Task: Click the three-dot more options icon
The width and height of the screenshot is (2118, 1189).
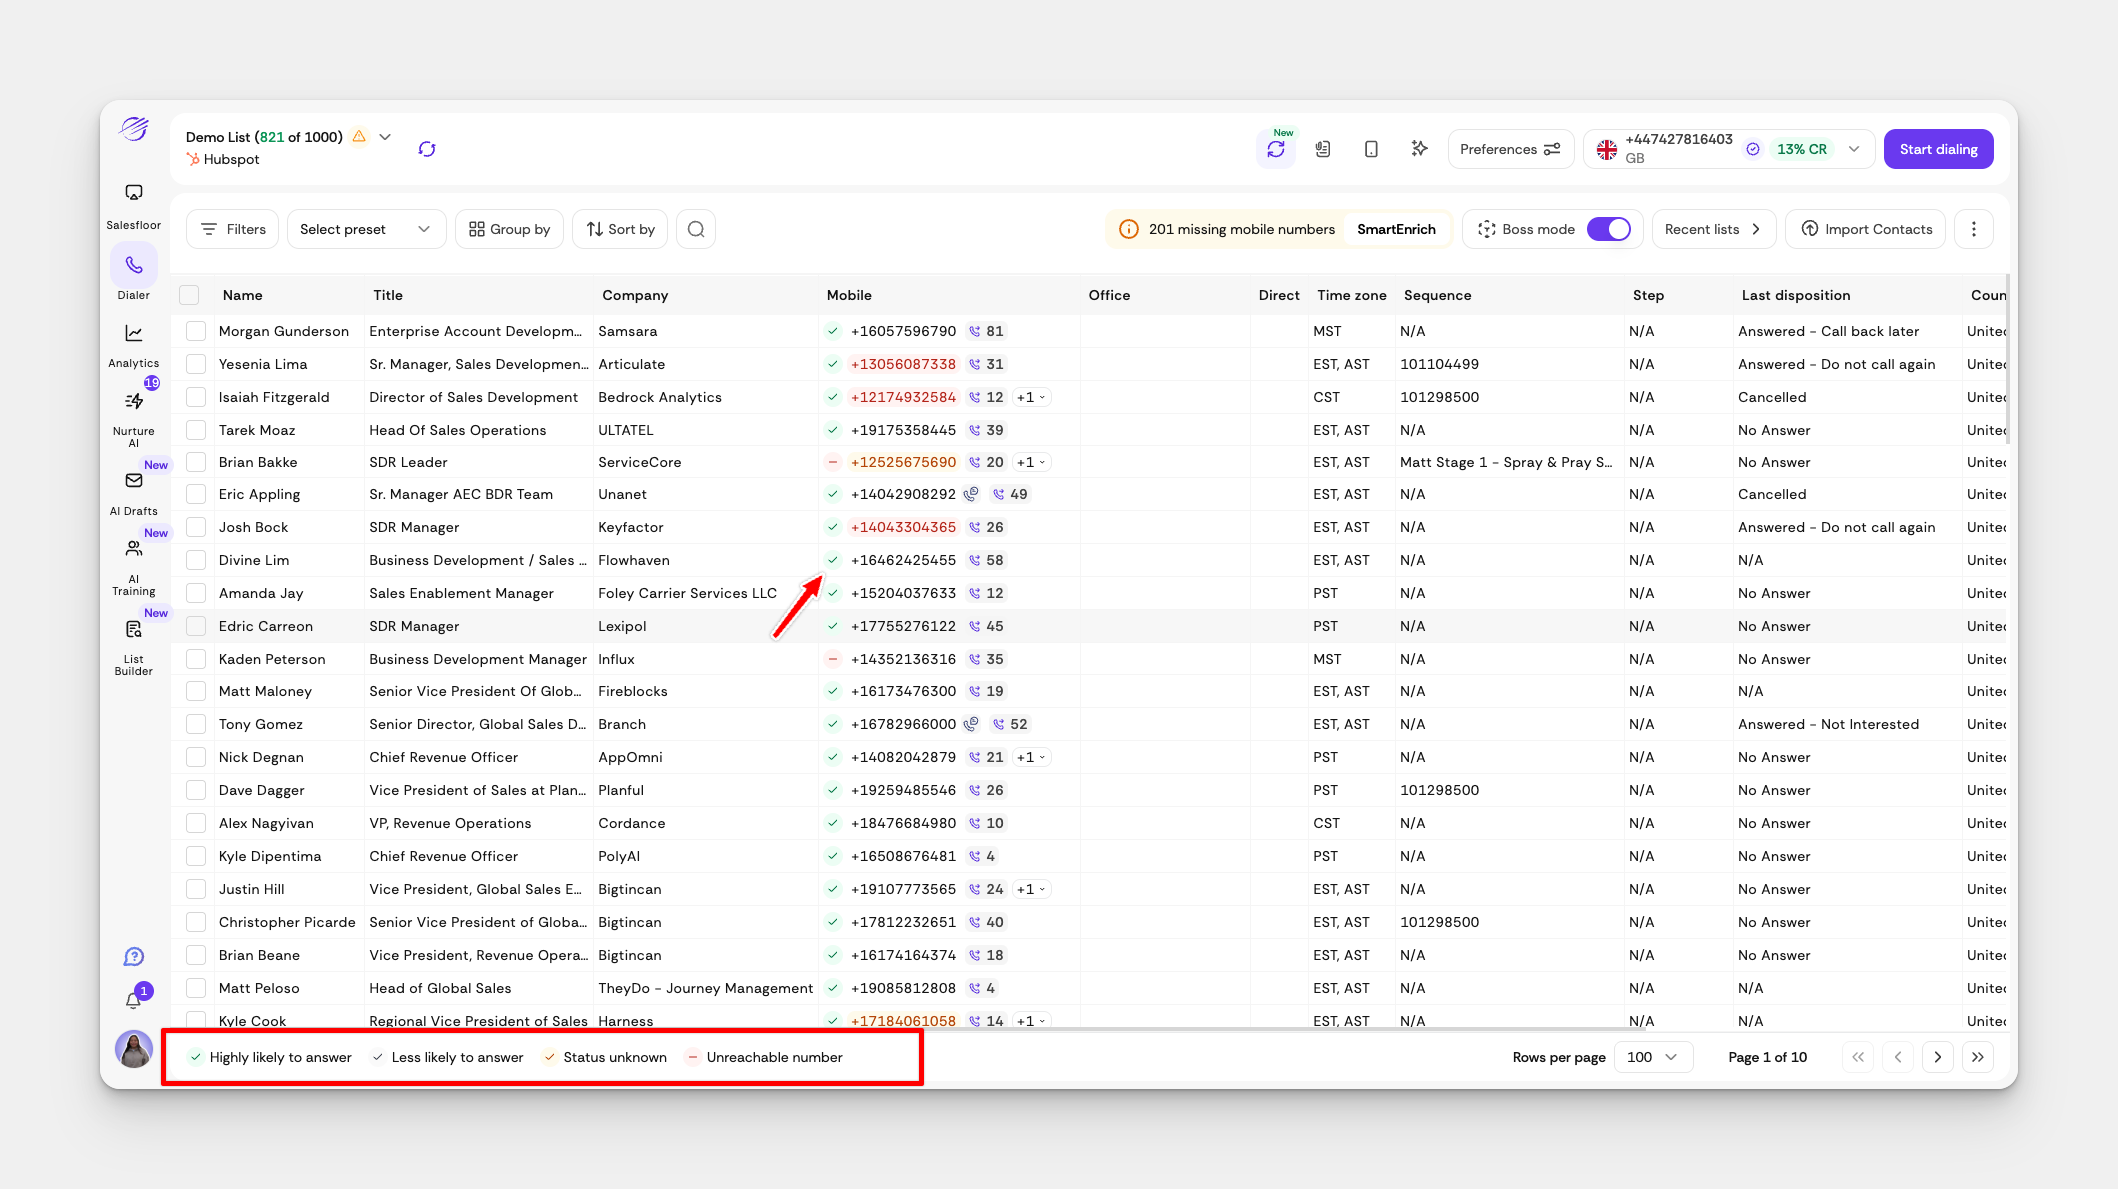Action: [1973, 229]
